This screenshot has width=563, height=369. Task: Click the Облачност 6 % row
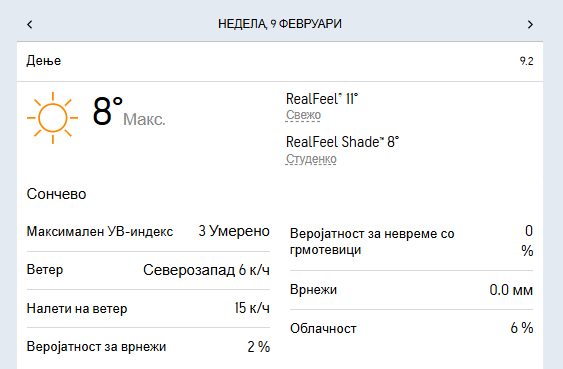point(411,328)
